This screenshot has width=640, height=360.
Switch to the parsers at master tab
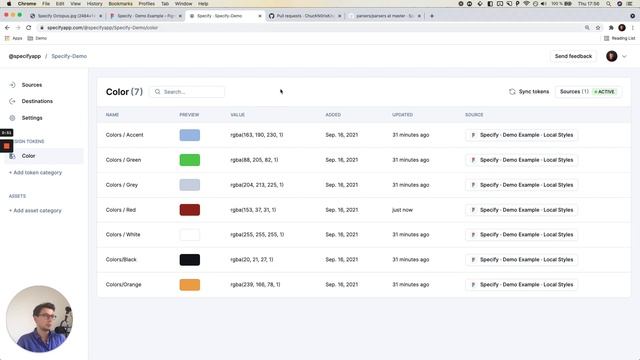tap(384, 16)
